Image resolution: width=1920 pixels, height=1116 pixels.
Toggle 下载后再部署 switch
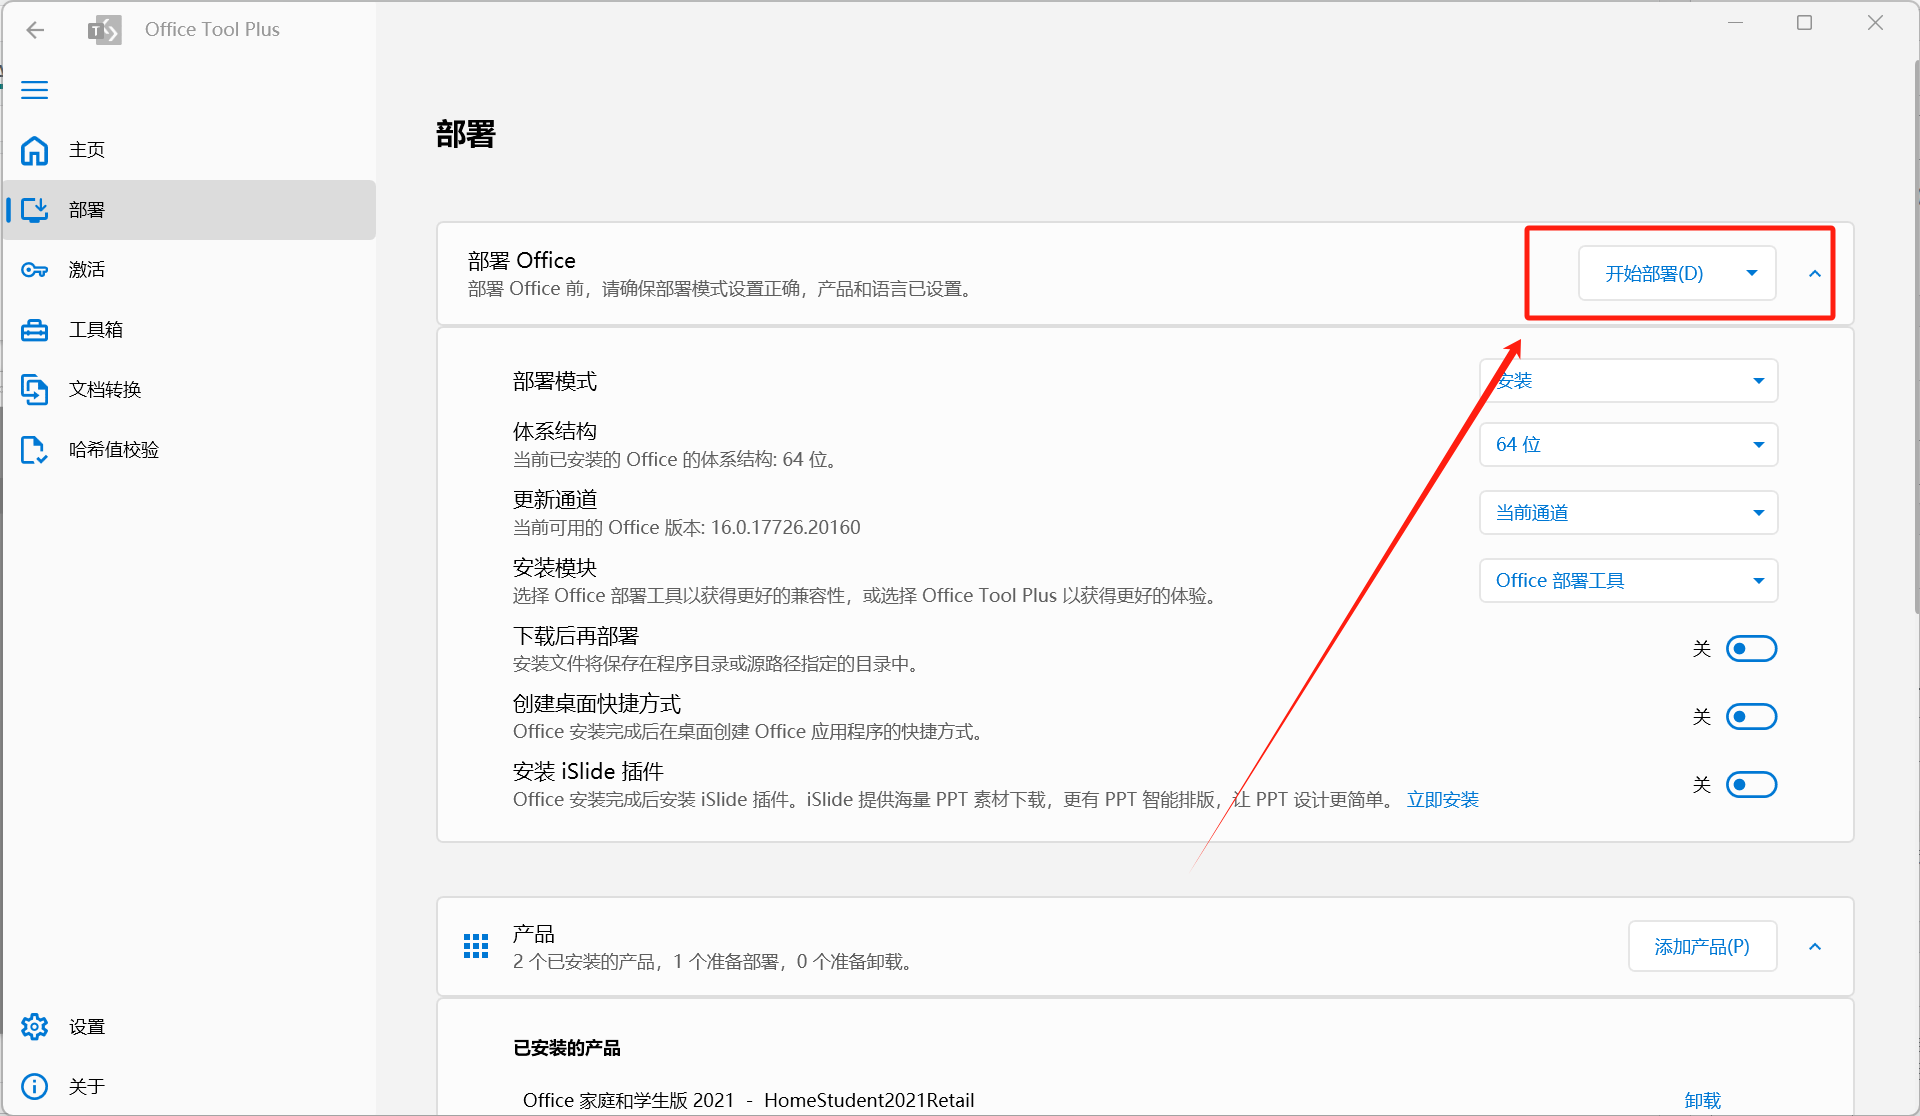point(1752,649)
